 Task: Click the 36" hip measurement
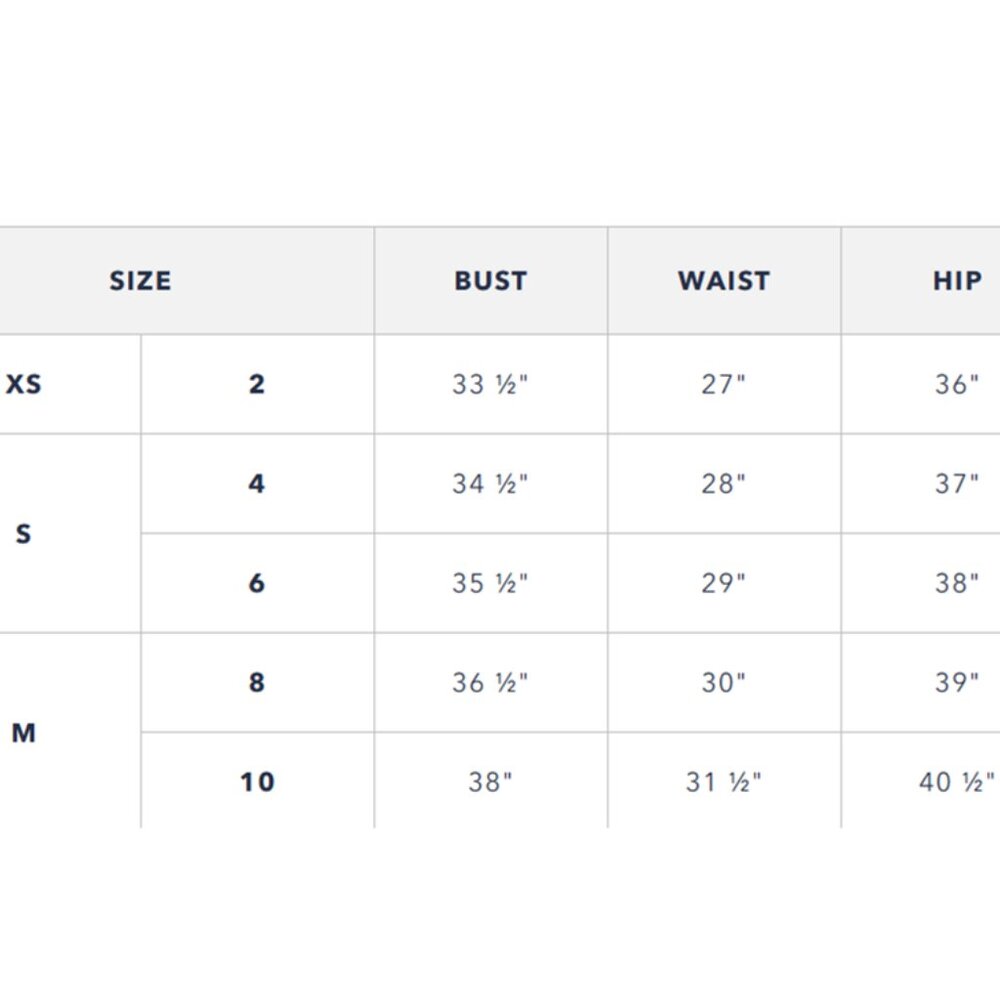[957, 384]
